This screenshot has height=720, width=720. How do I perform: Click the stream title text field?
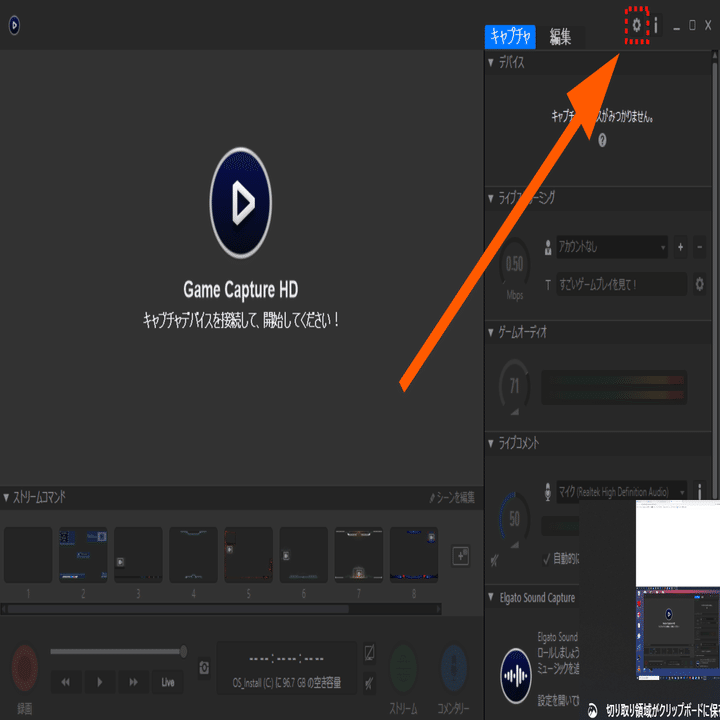(622, 284)
